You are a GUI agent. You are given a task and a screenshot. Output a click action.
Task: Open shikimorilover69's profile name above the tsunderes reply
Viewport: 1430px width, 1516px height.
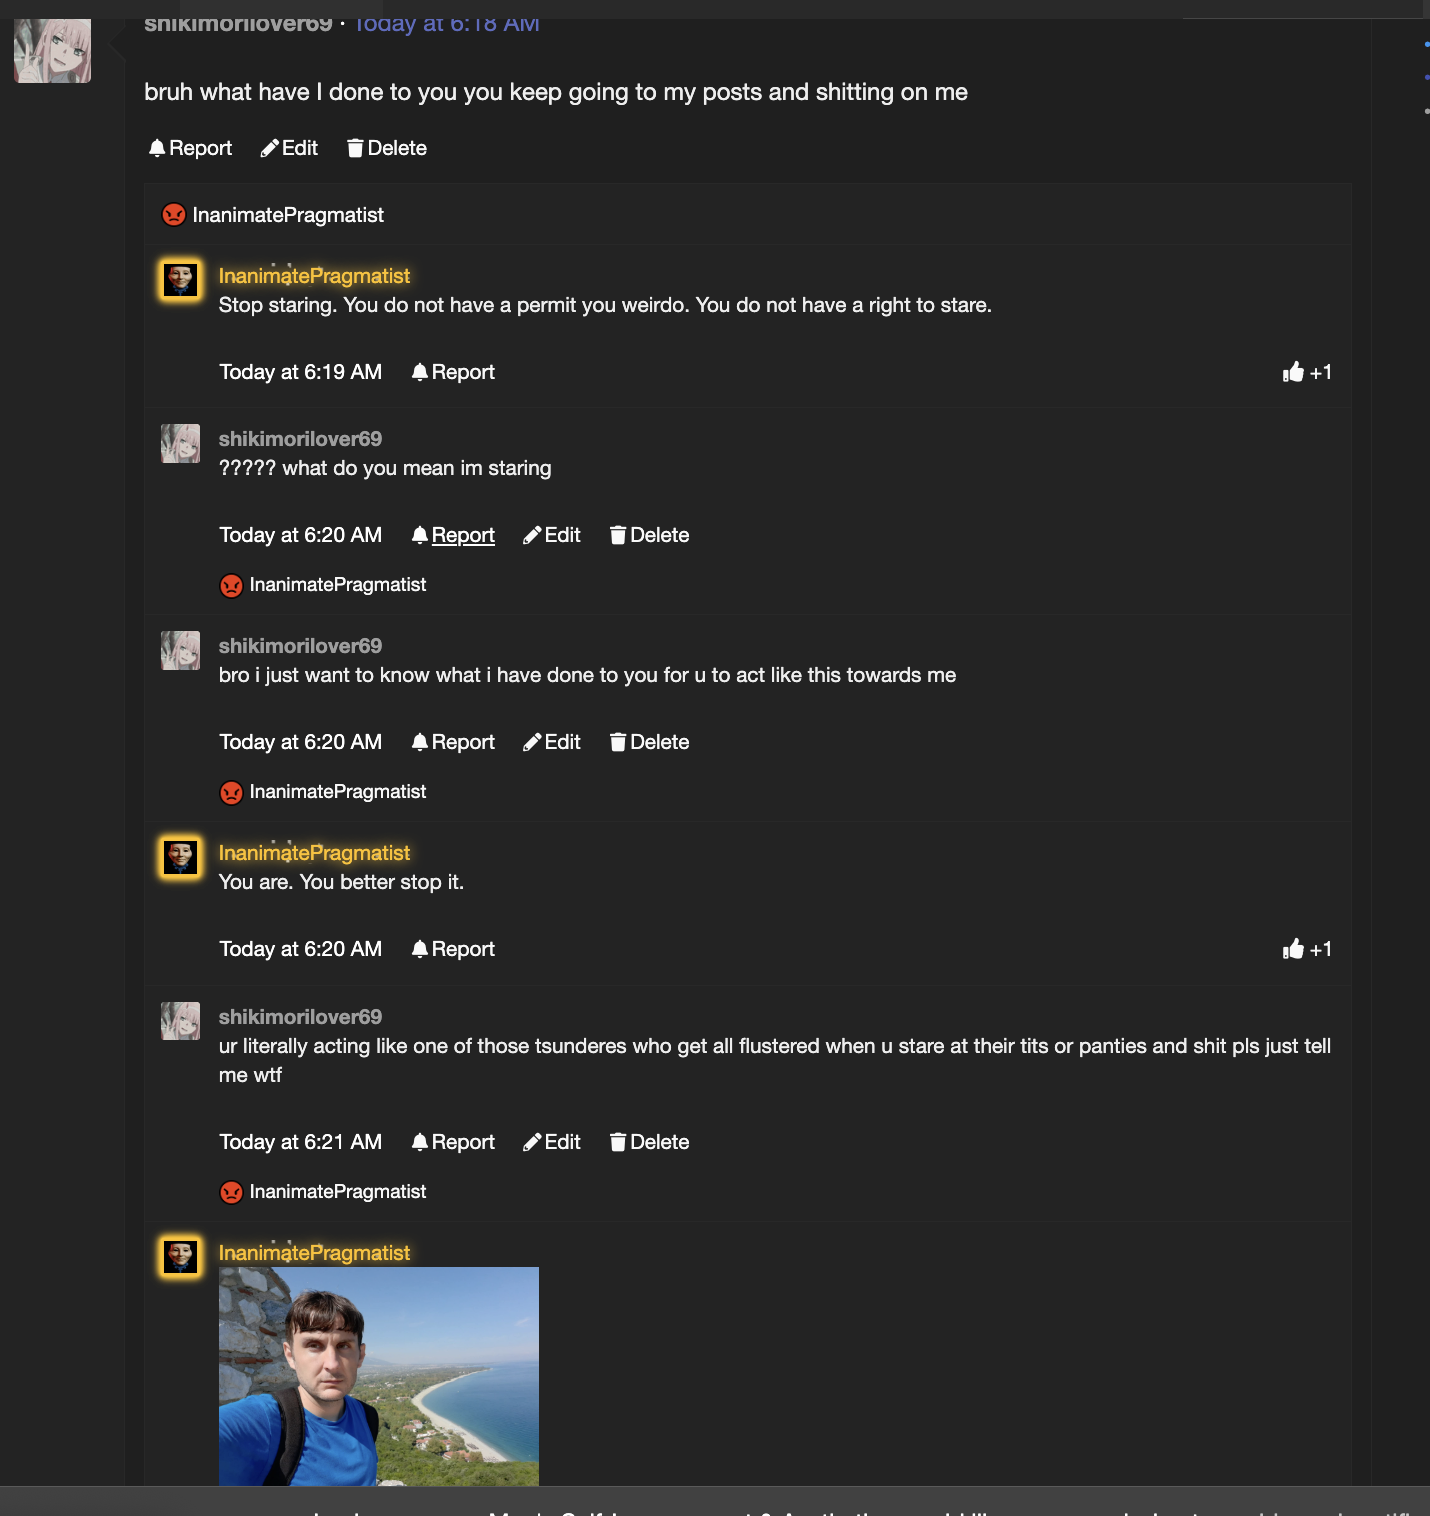click(x=300, y=1017)
